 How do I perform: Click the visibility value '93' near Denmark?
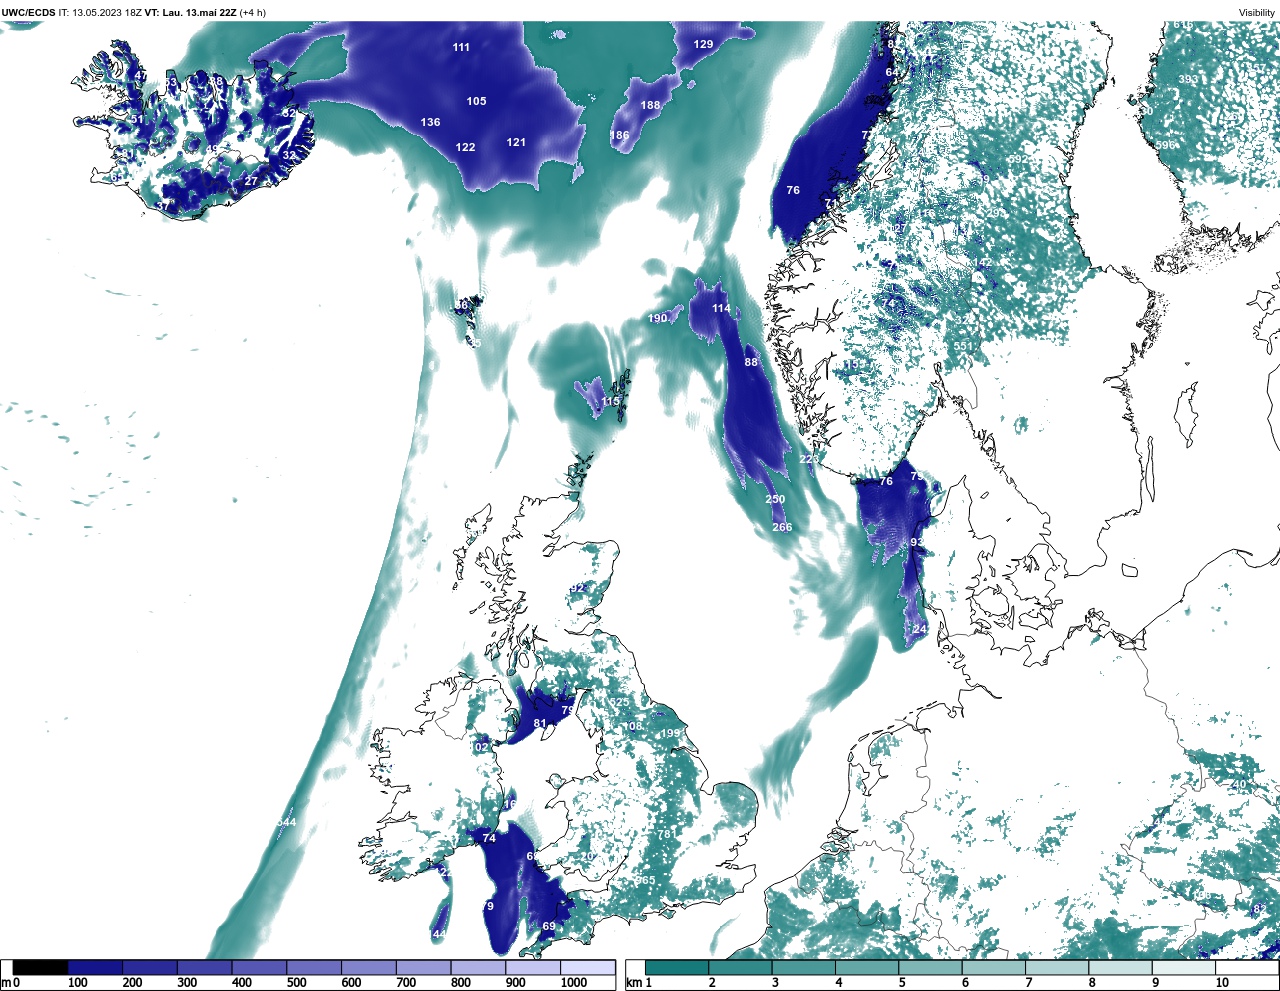[916, 542]
